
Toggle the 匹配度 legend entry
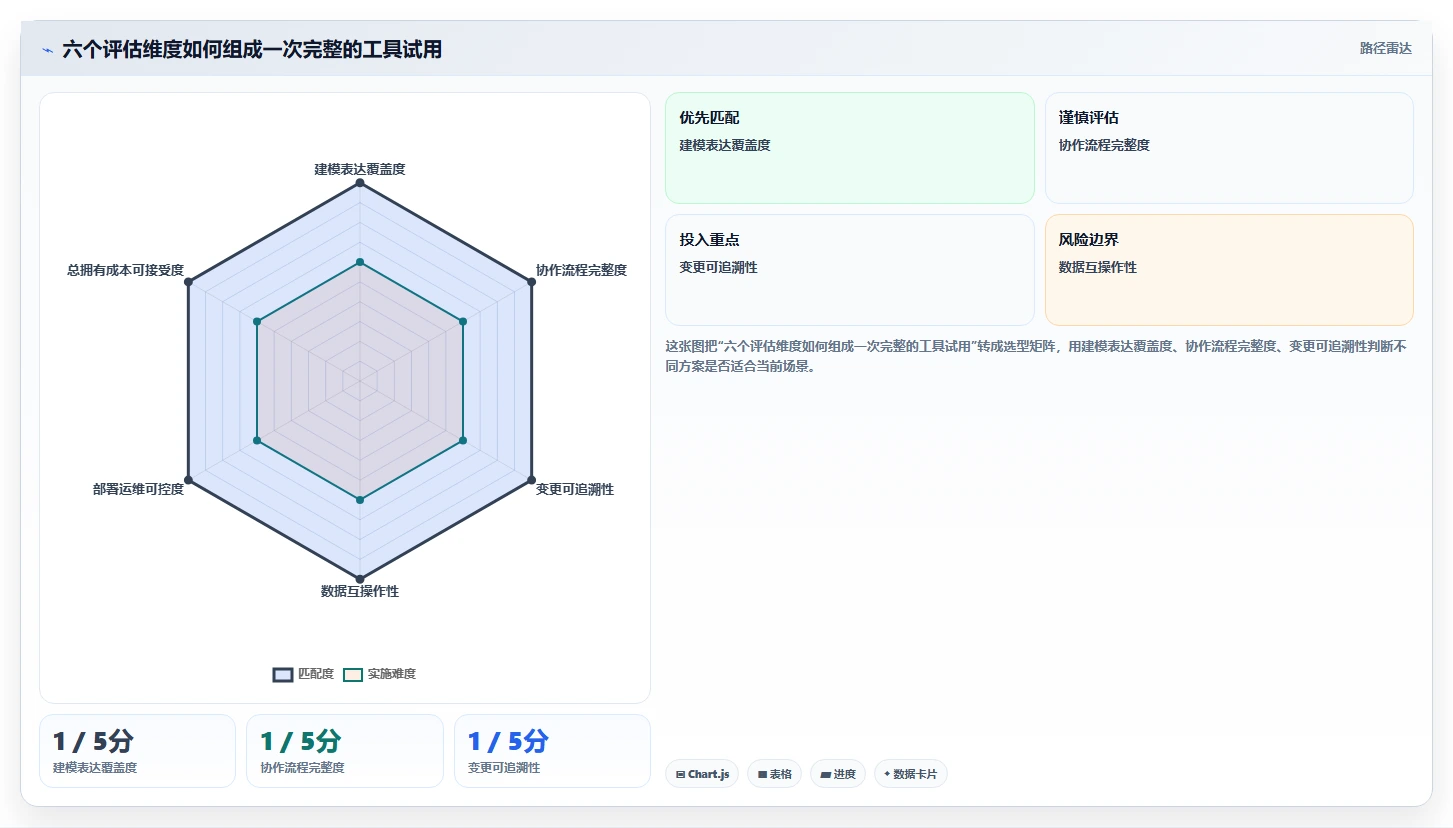(x=304, y=674)
